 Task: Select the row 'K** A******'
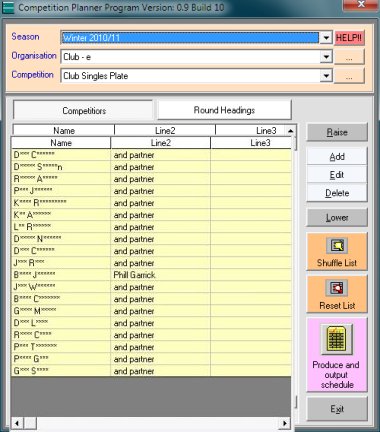coord(151,215)
